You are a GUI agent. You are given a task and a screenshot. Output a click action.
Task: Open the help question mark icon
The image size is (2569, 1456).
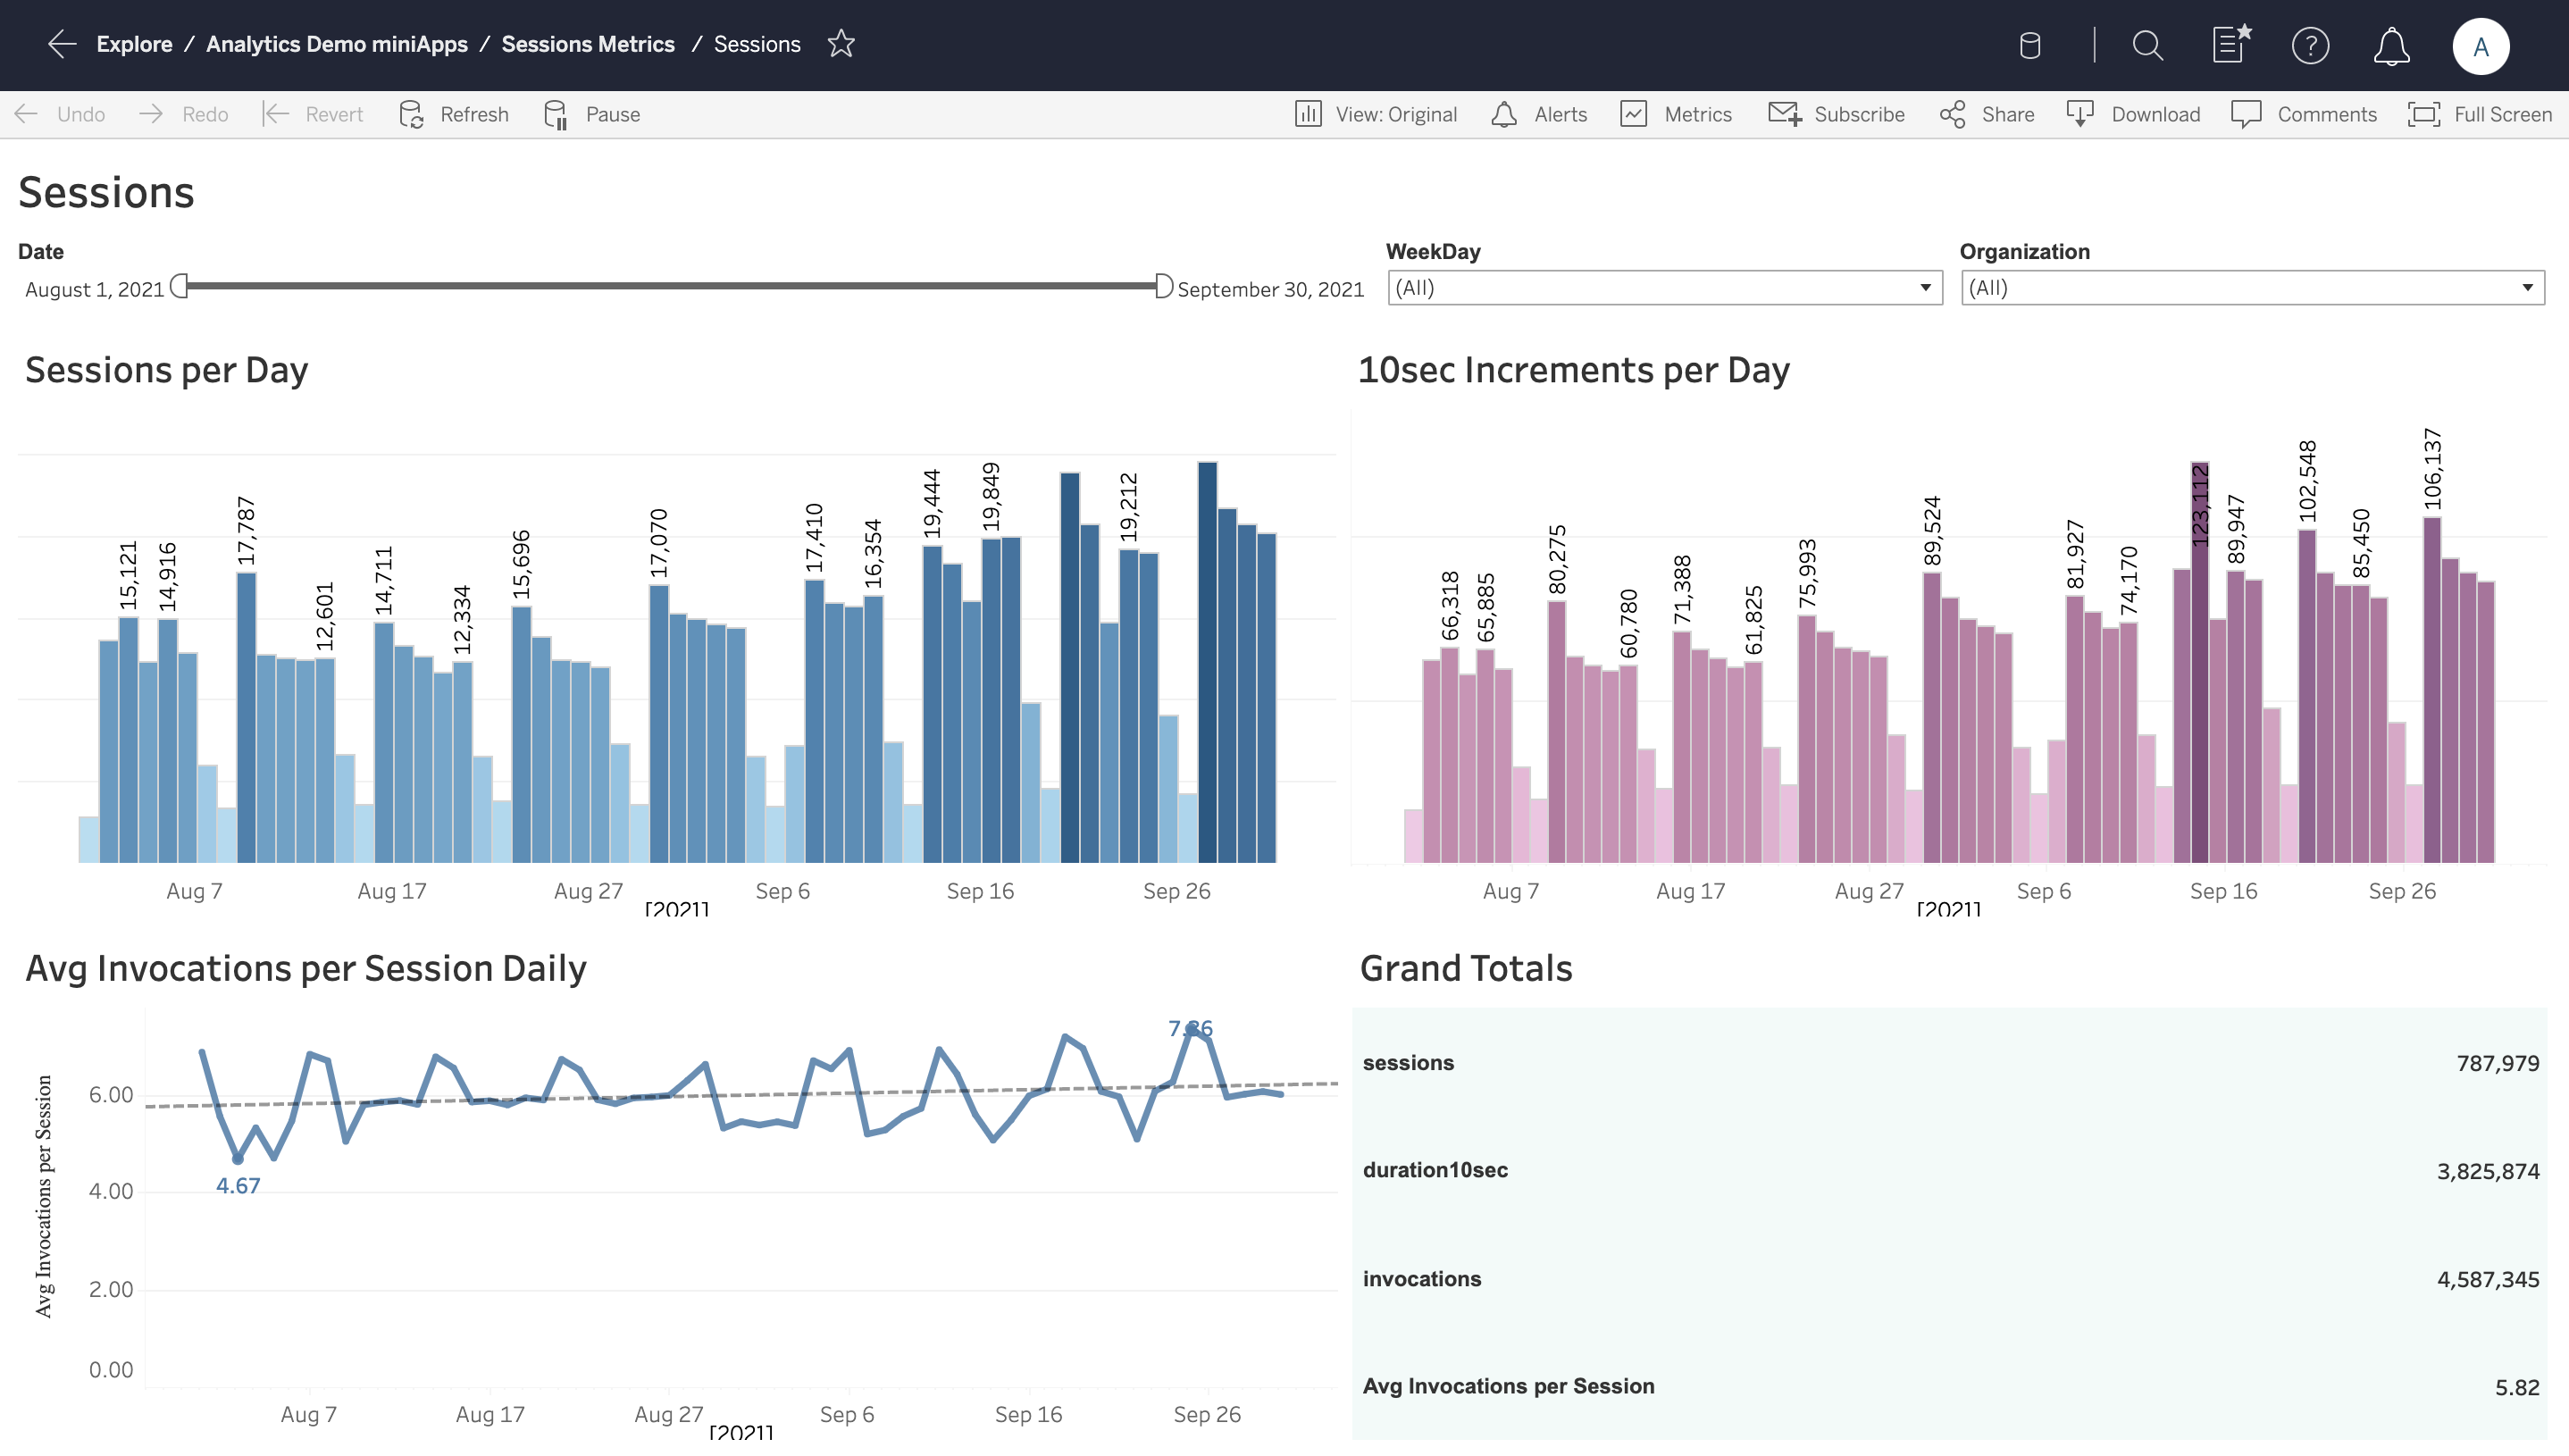2310,46
